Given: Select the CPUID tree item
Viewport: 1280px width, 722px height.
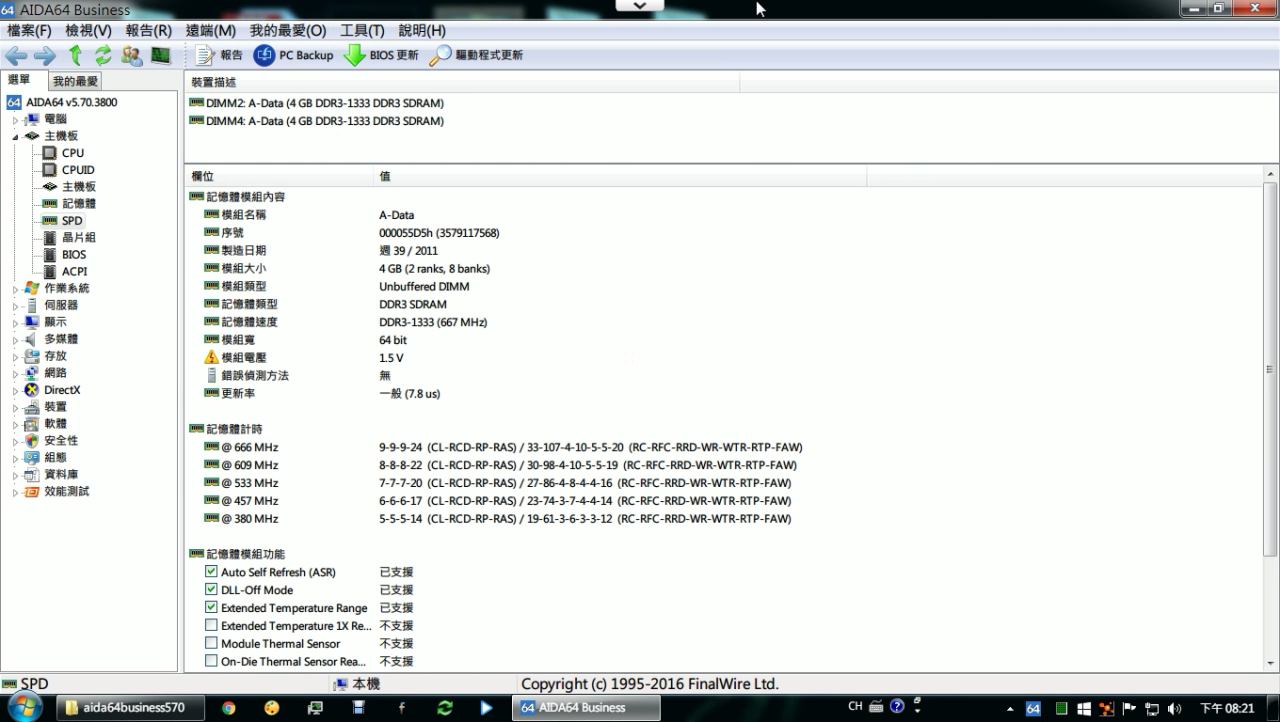Looking at the screenshot, I should [78, 170].
